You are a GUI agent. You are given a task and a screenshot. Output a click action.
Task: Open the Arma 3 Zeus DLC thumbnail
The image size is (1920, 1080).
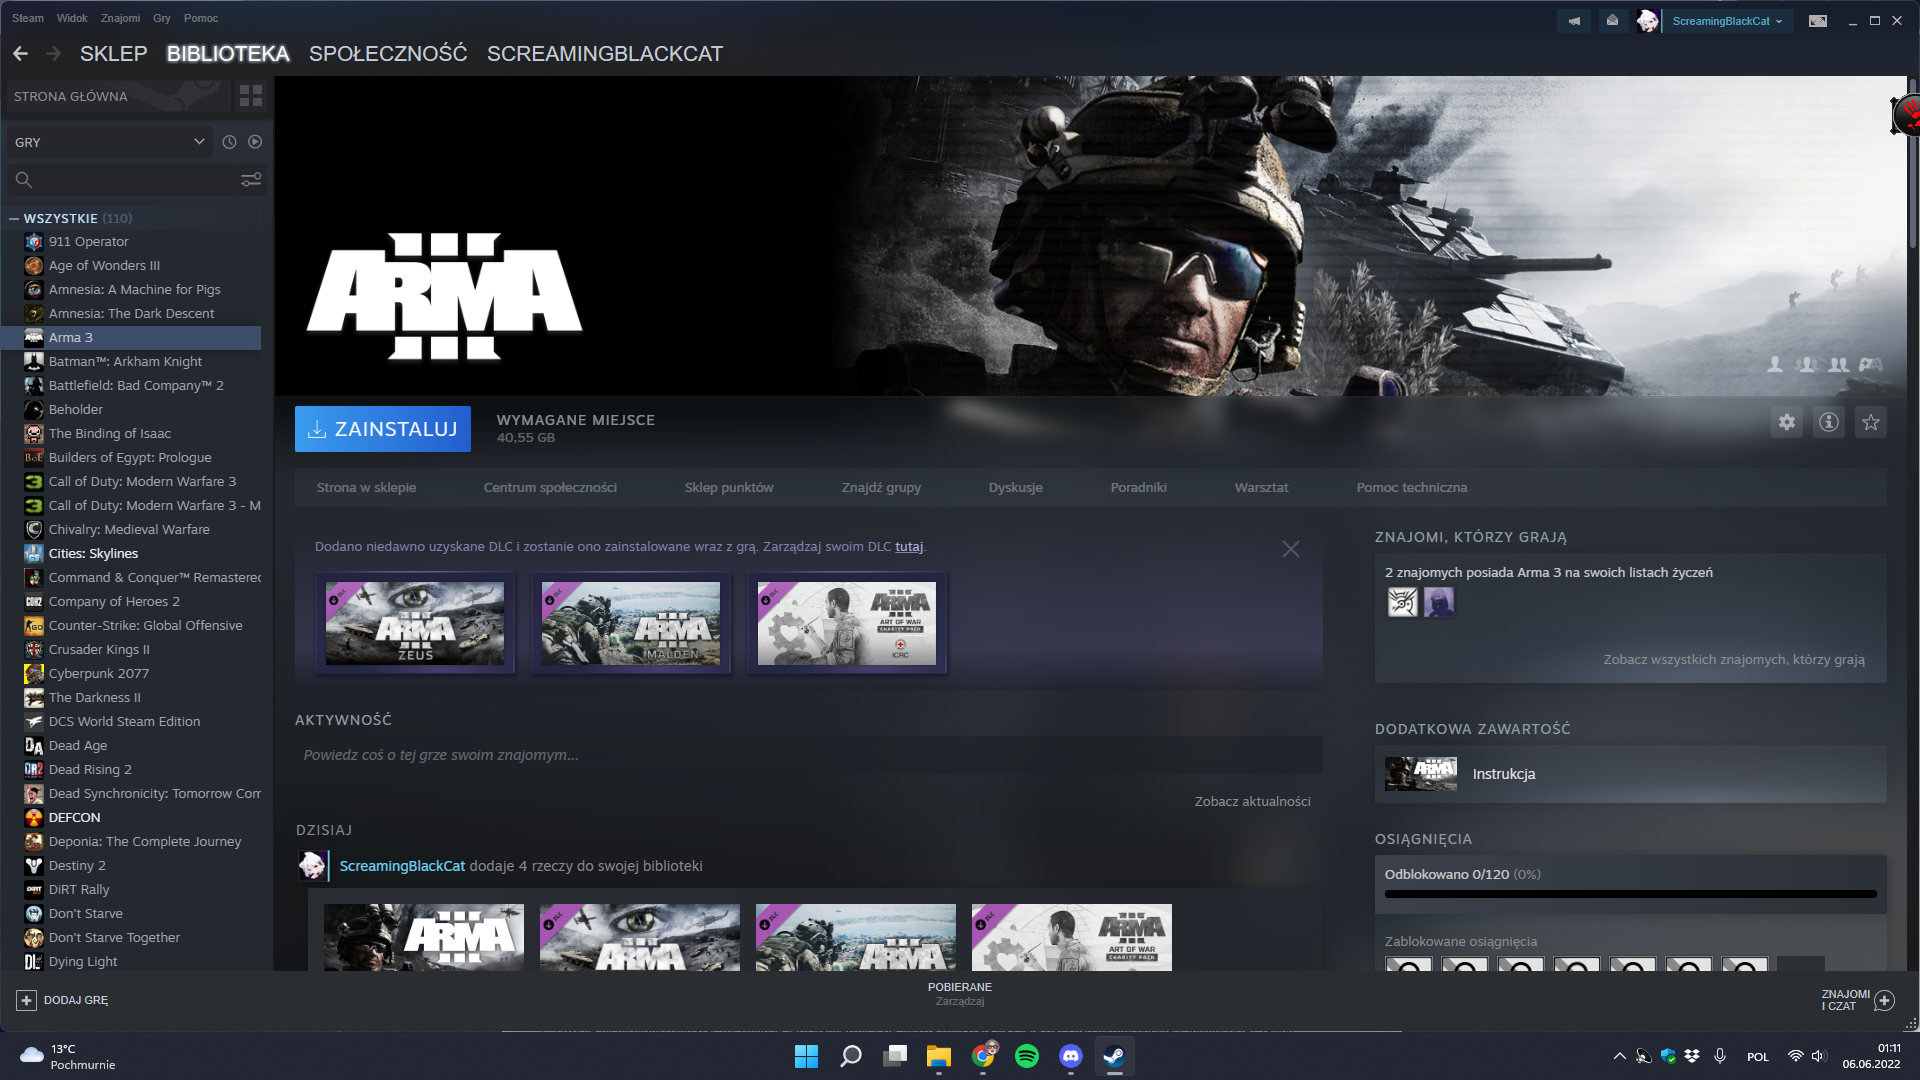415,623
